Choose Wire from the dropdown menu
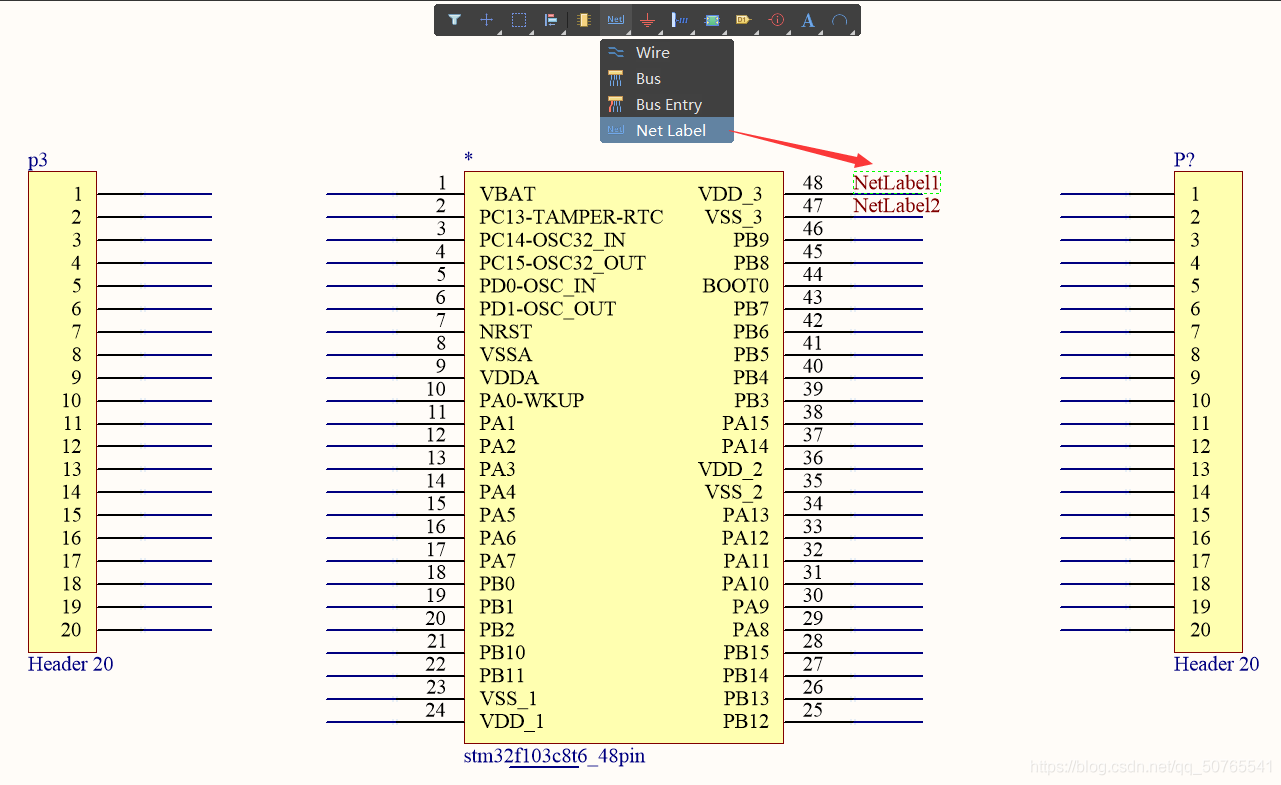This screenshot has width=1281, height=785. [667, 53]
